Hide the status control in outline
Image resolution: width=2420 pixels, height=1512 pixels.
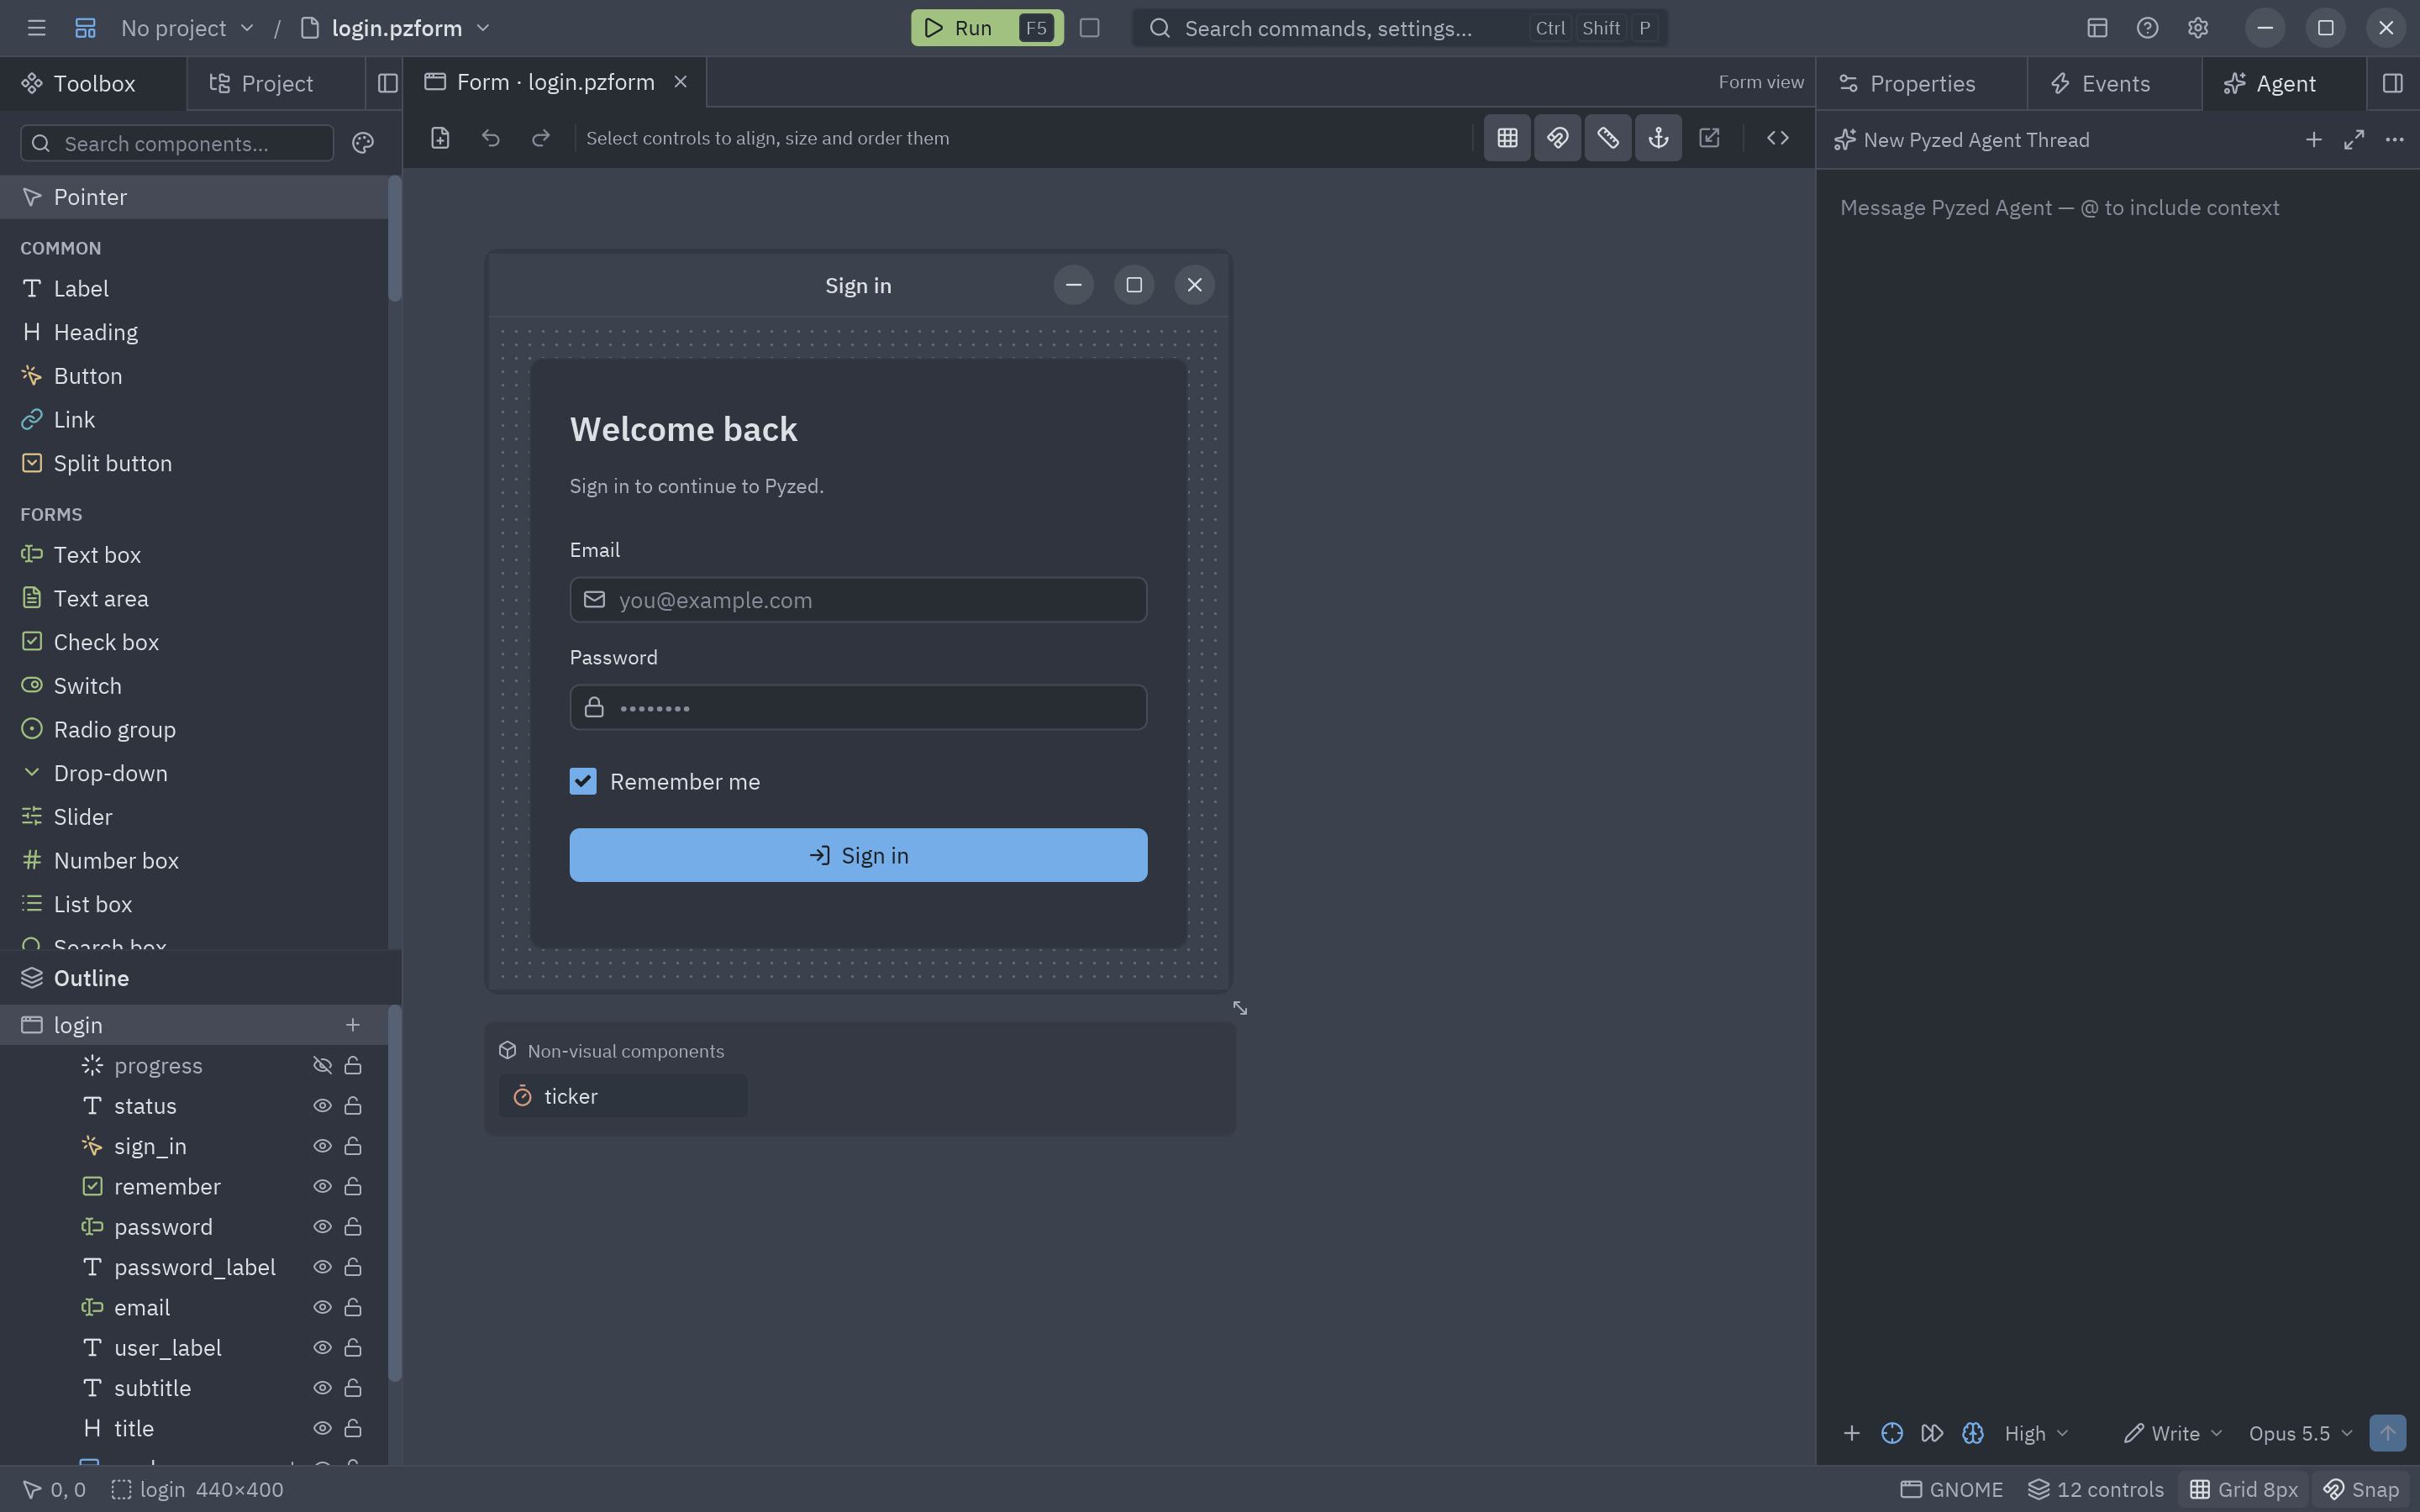(x=322, y=1106)
